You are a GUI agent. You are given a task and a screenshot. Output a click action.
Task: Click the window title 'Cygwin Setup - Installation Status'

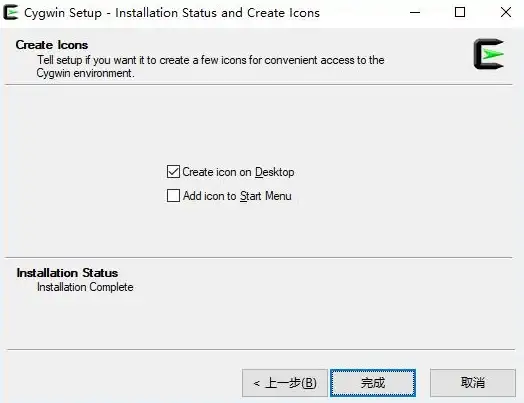click(x=121, y=13)
